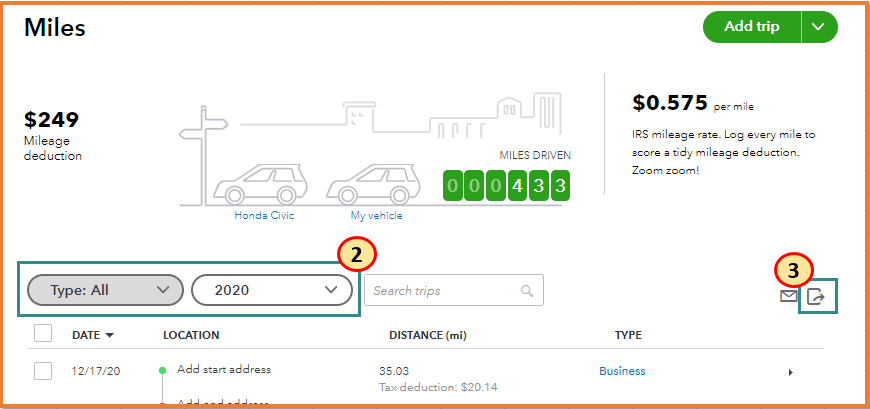Image resolution: width=870 pixels, height=409 pixels.
Task: Open the Add trip dropdown arrow
Action: coord(819,27)
